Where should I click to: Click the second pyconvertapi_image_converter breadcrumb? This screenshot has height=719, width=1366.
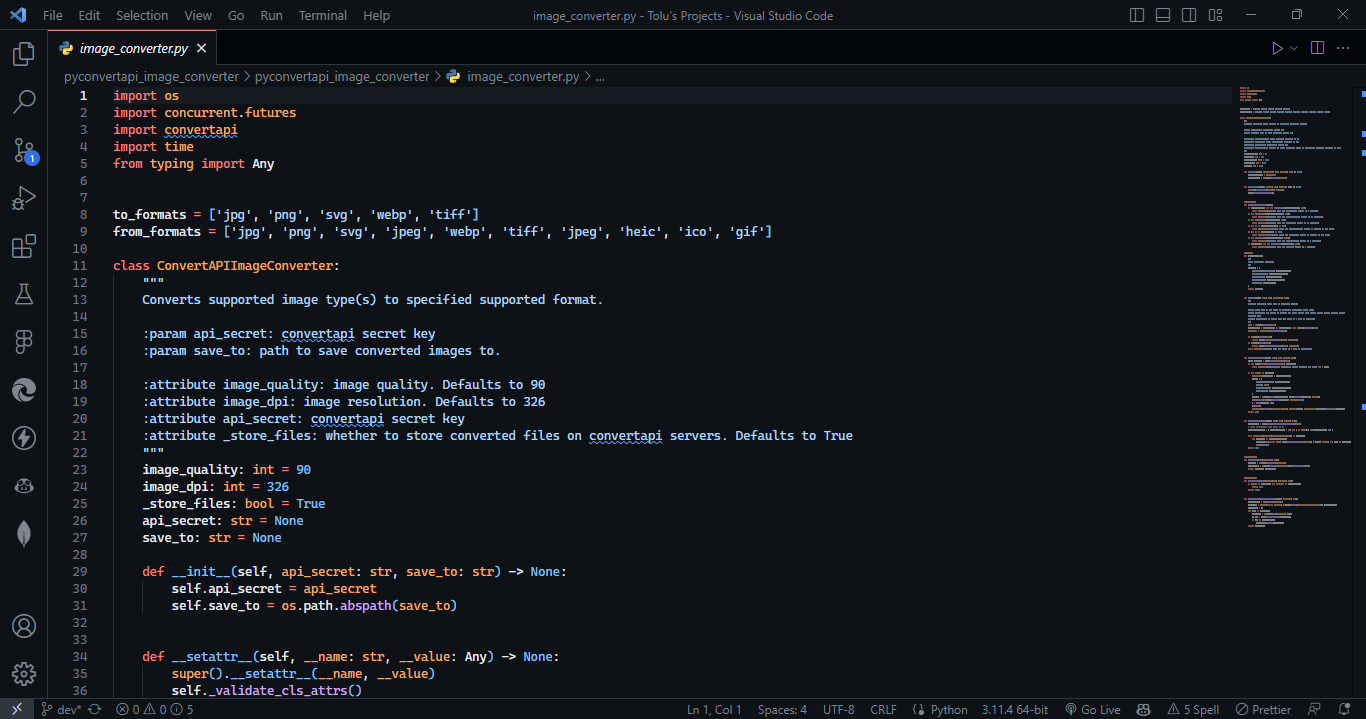click(x=342, y=76)
